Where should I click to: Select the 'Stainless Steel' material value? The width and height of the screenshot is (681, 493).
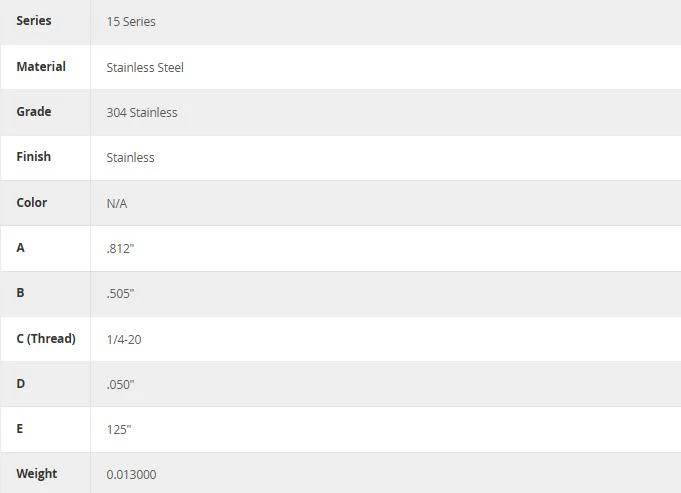coord(145,67)
